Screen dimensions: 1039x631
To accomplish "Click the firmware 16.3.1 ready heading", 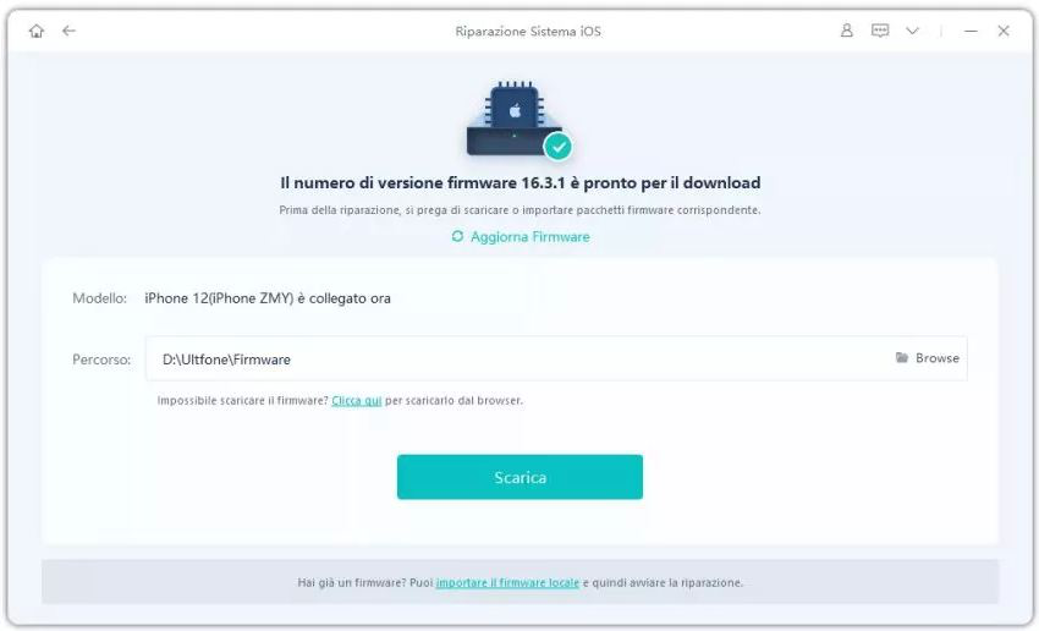I will (520, 183).
